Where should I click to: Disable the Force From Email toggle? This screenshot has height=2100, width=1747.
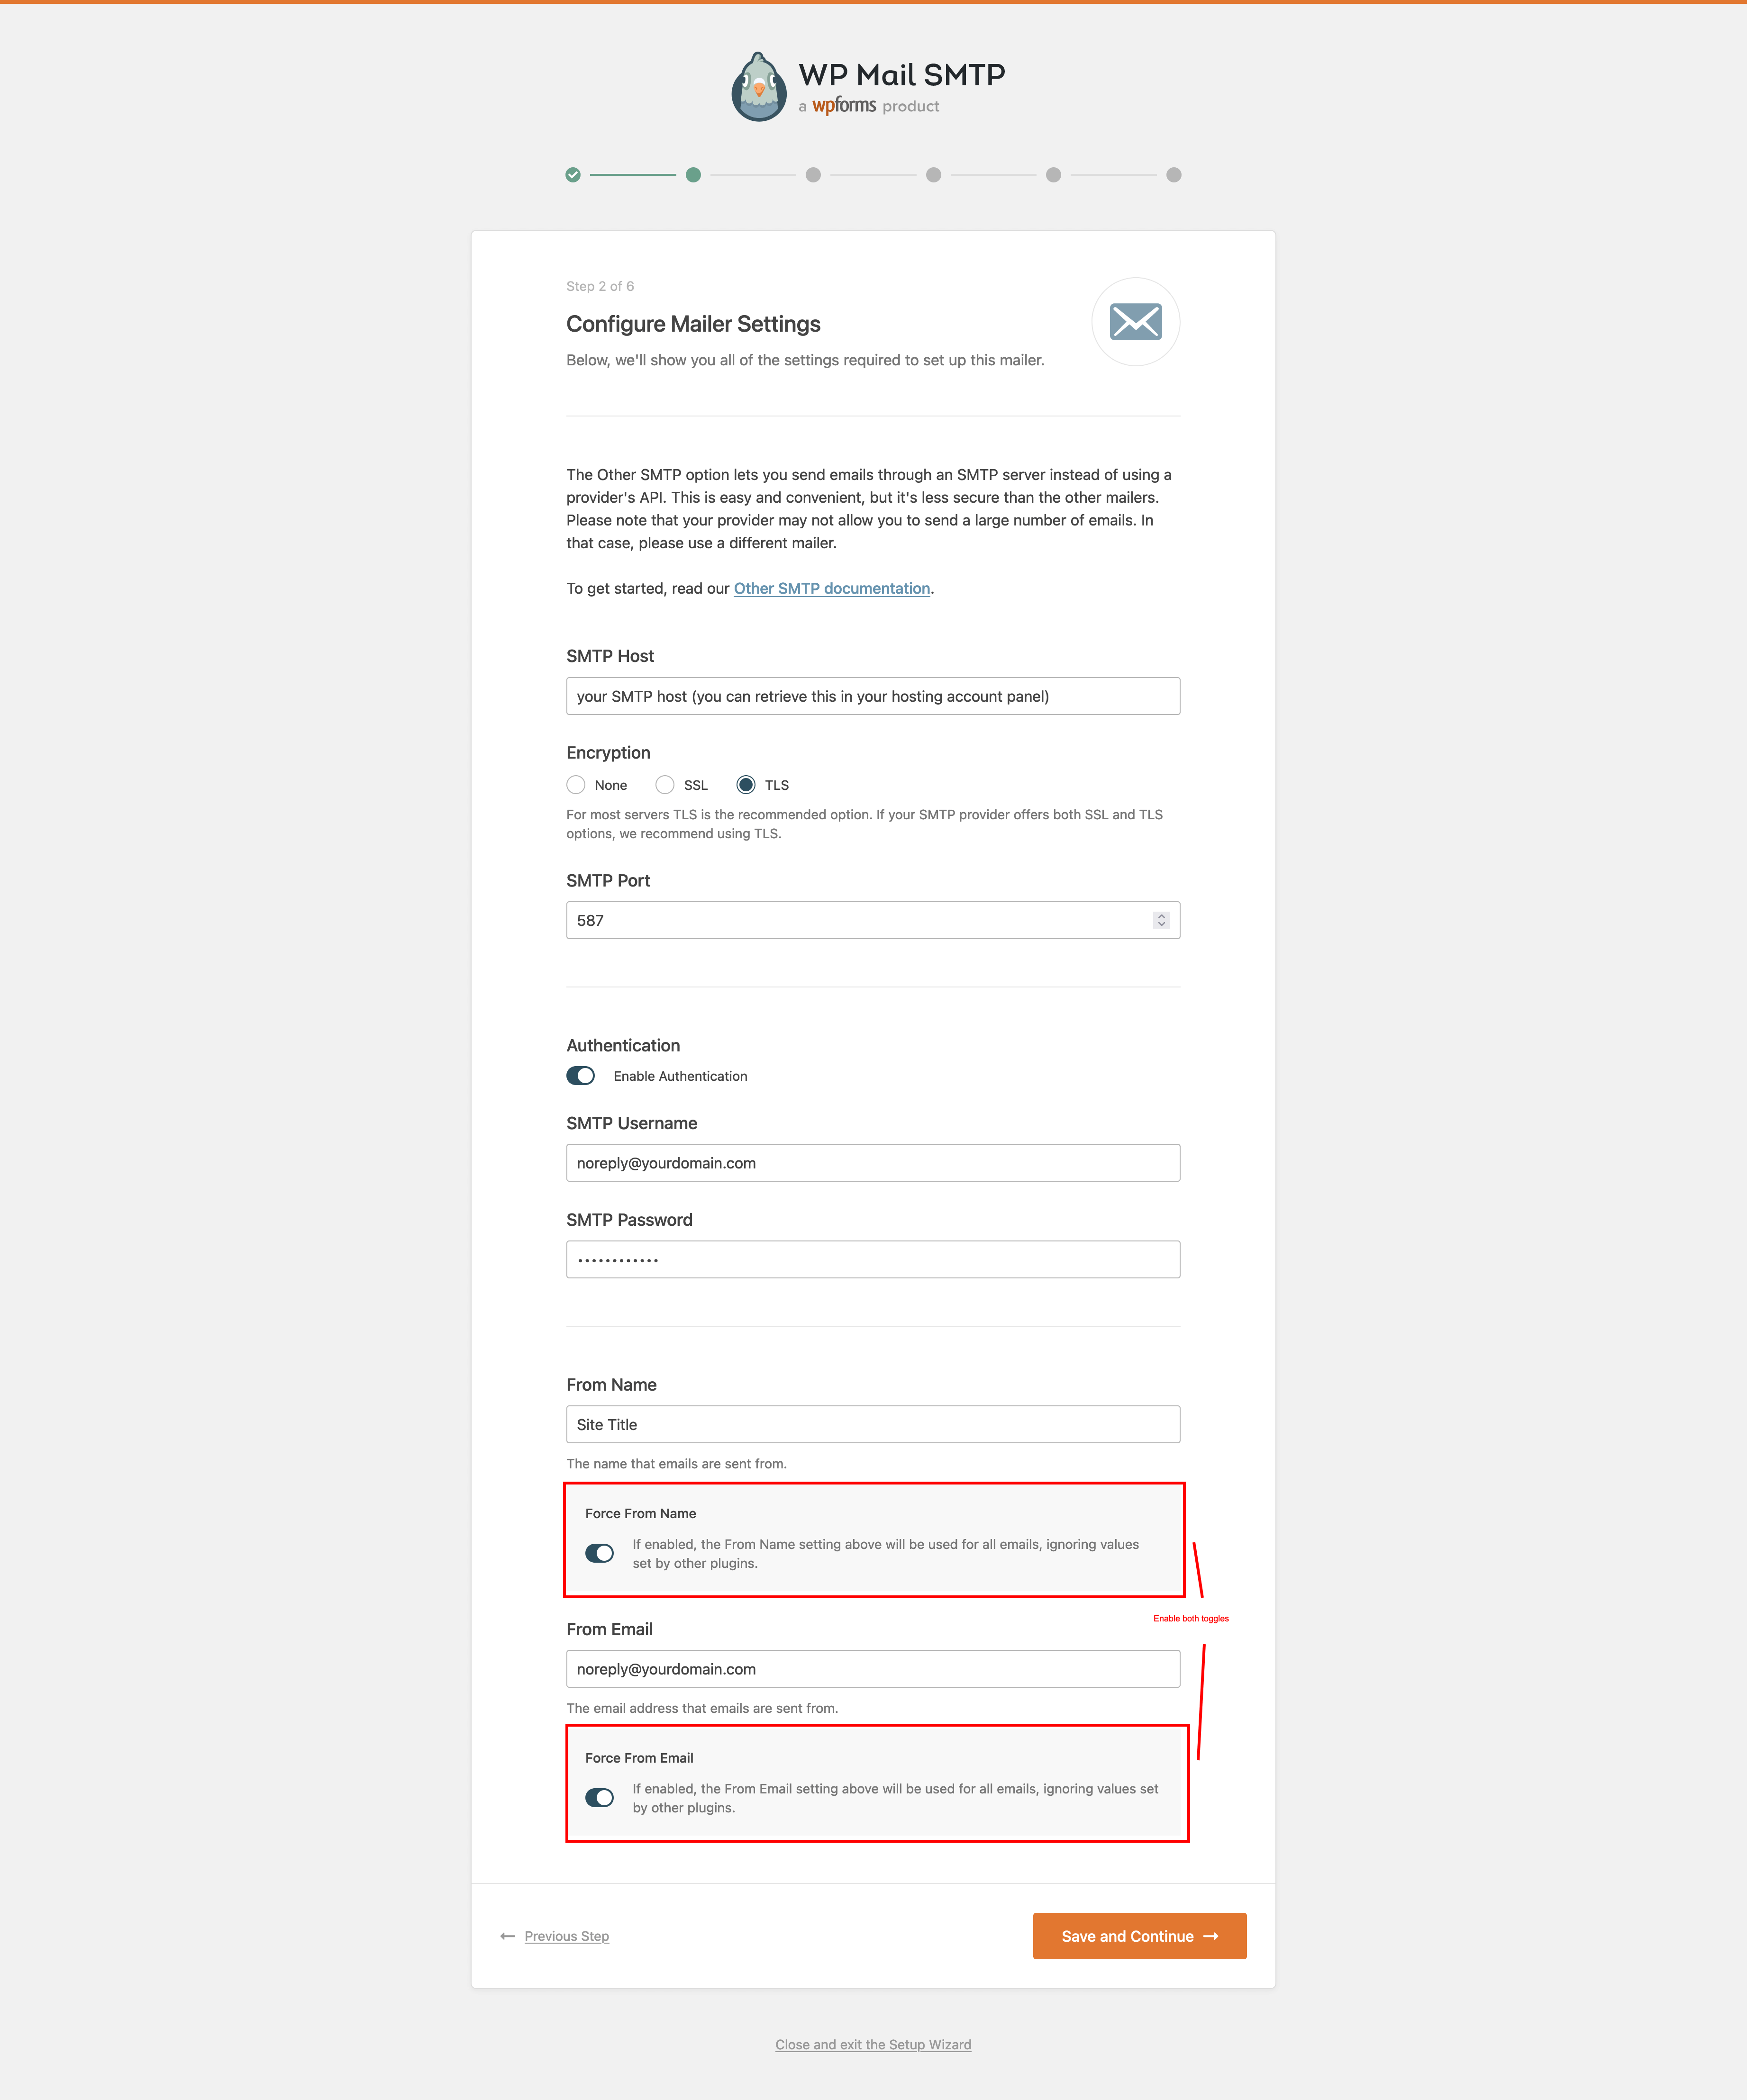click(x=600, y=1798)
